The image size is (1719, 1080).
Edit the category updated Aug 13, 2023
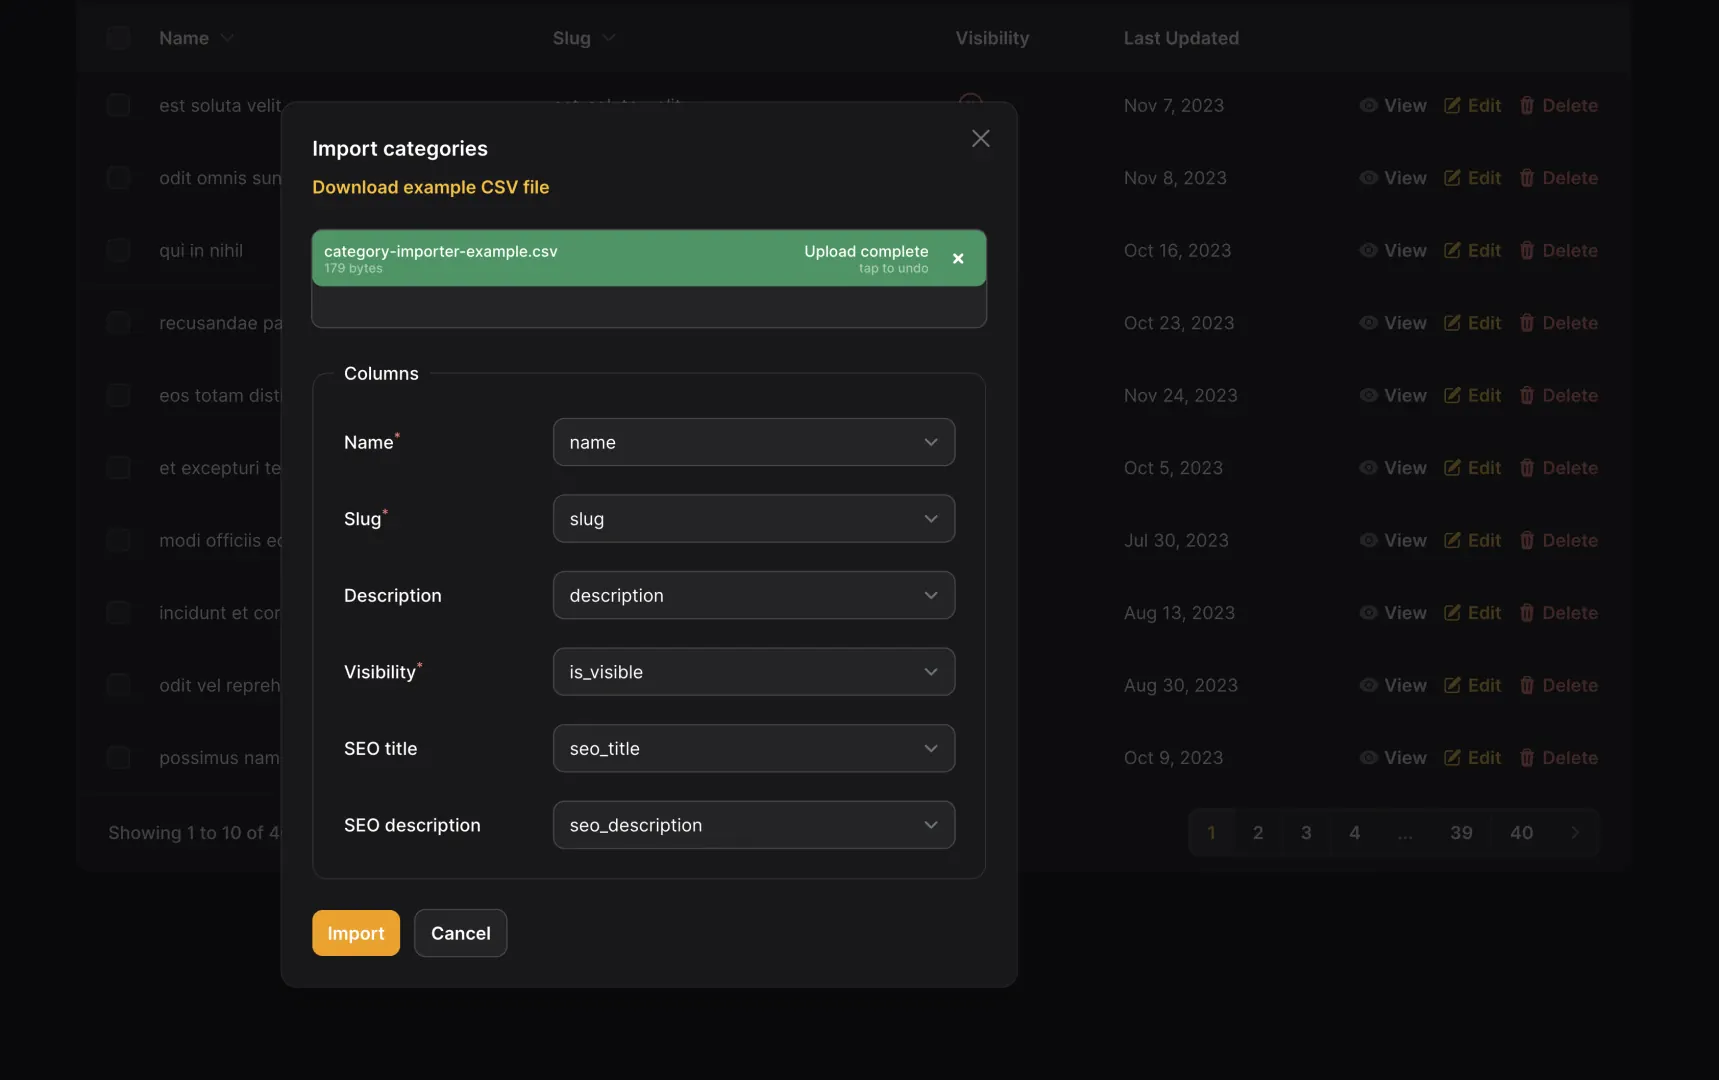coord(1472,612)
